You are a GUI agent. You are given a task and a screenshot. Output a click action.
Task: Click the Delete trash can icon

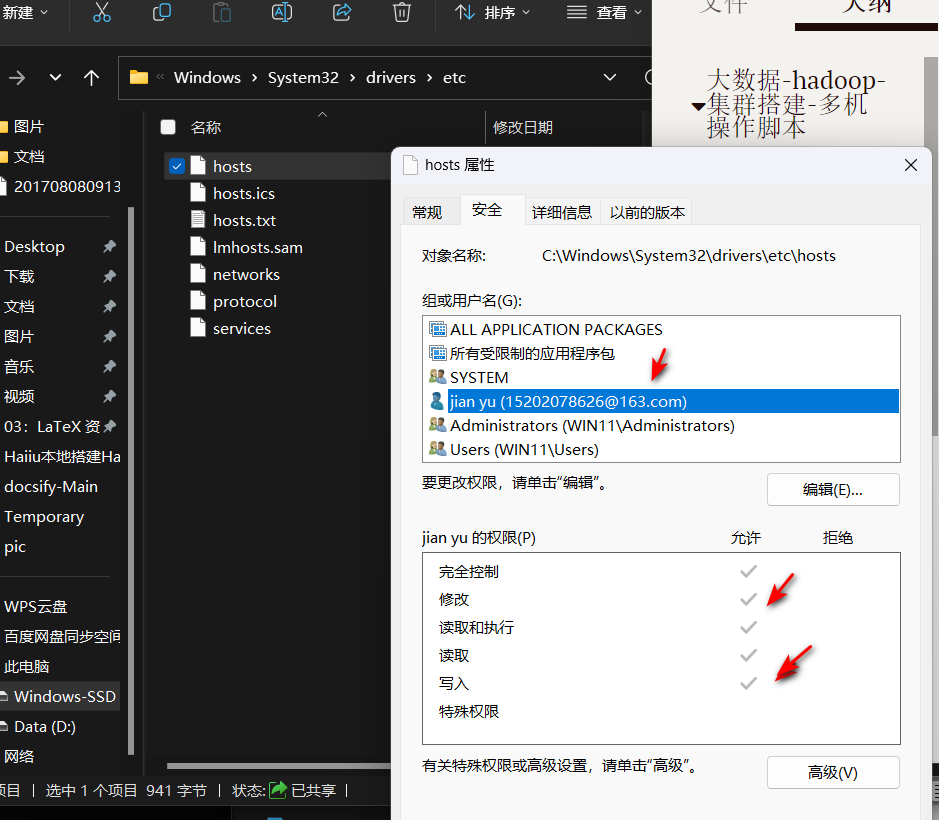click(x=401, y=13)
